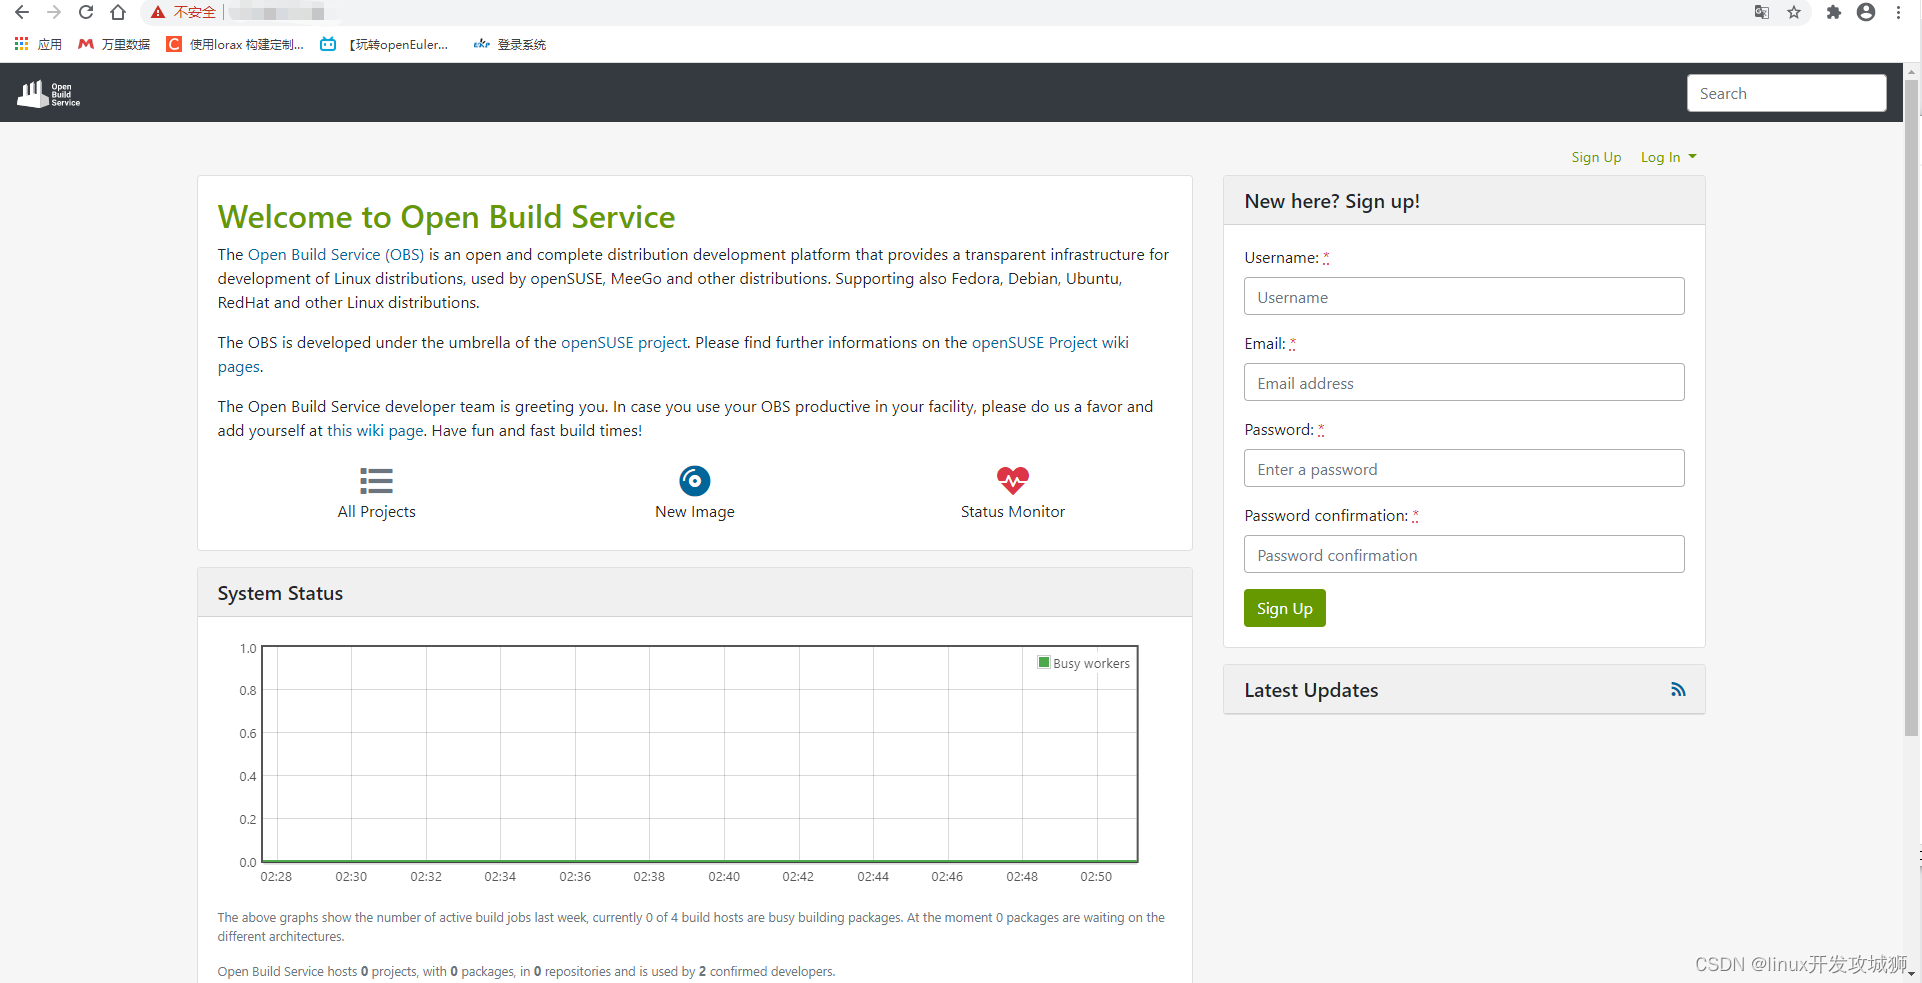Click the browser home icon
Image resolution: width=1922 pixels, height=983 pixels.
118,12
